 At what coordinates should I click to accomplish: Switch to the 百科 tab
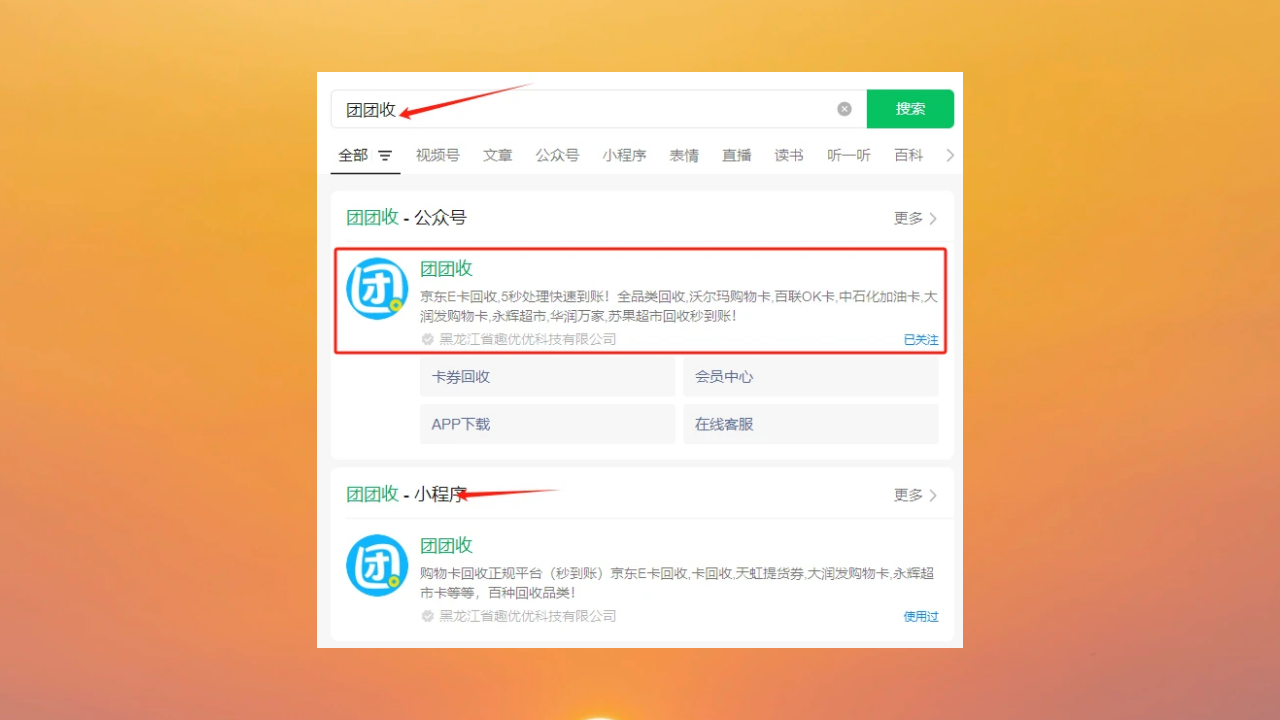[909, 155]
